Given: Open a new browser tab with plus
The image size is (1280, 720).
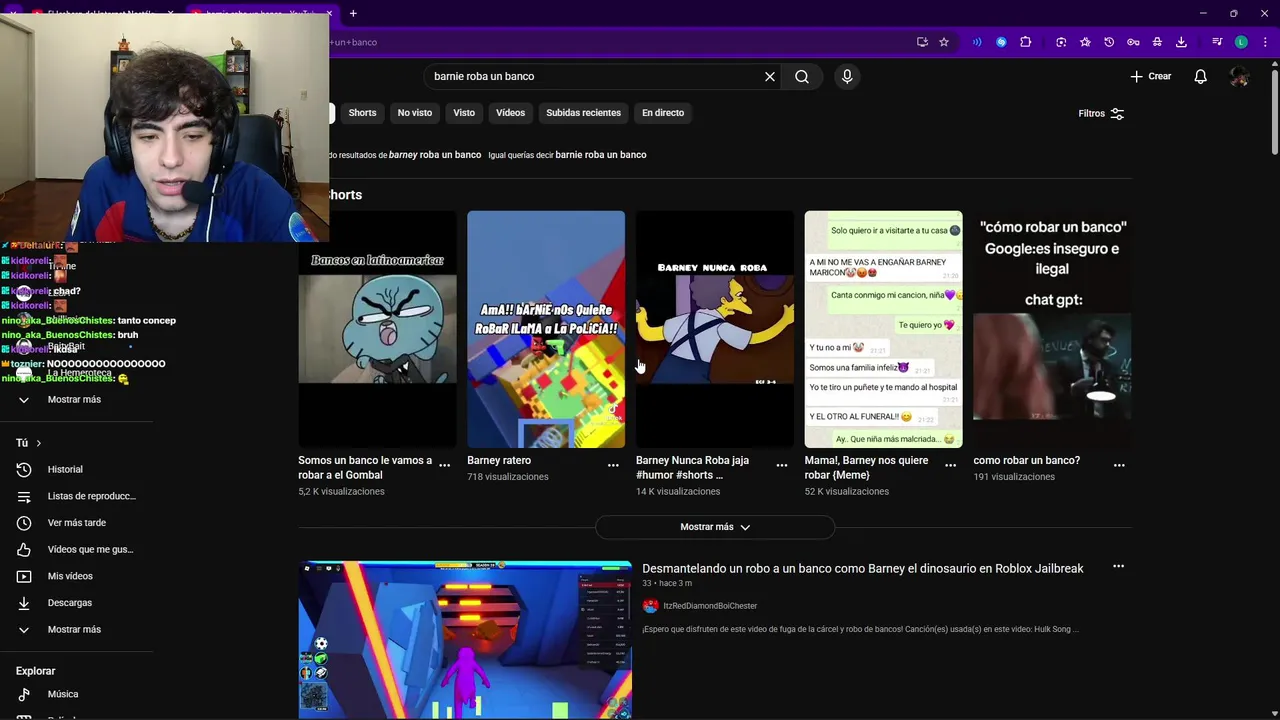Looking at the screenshot, I should point(353,13).
